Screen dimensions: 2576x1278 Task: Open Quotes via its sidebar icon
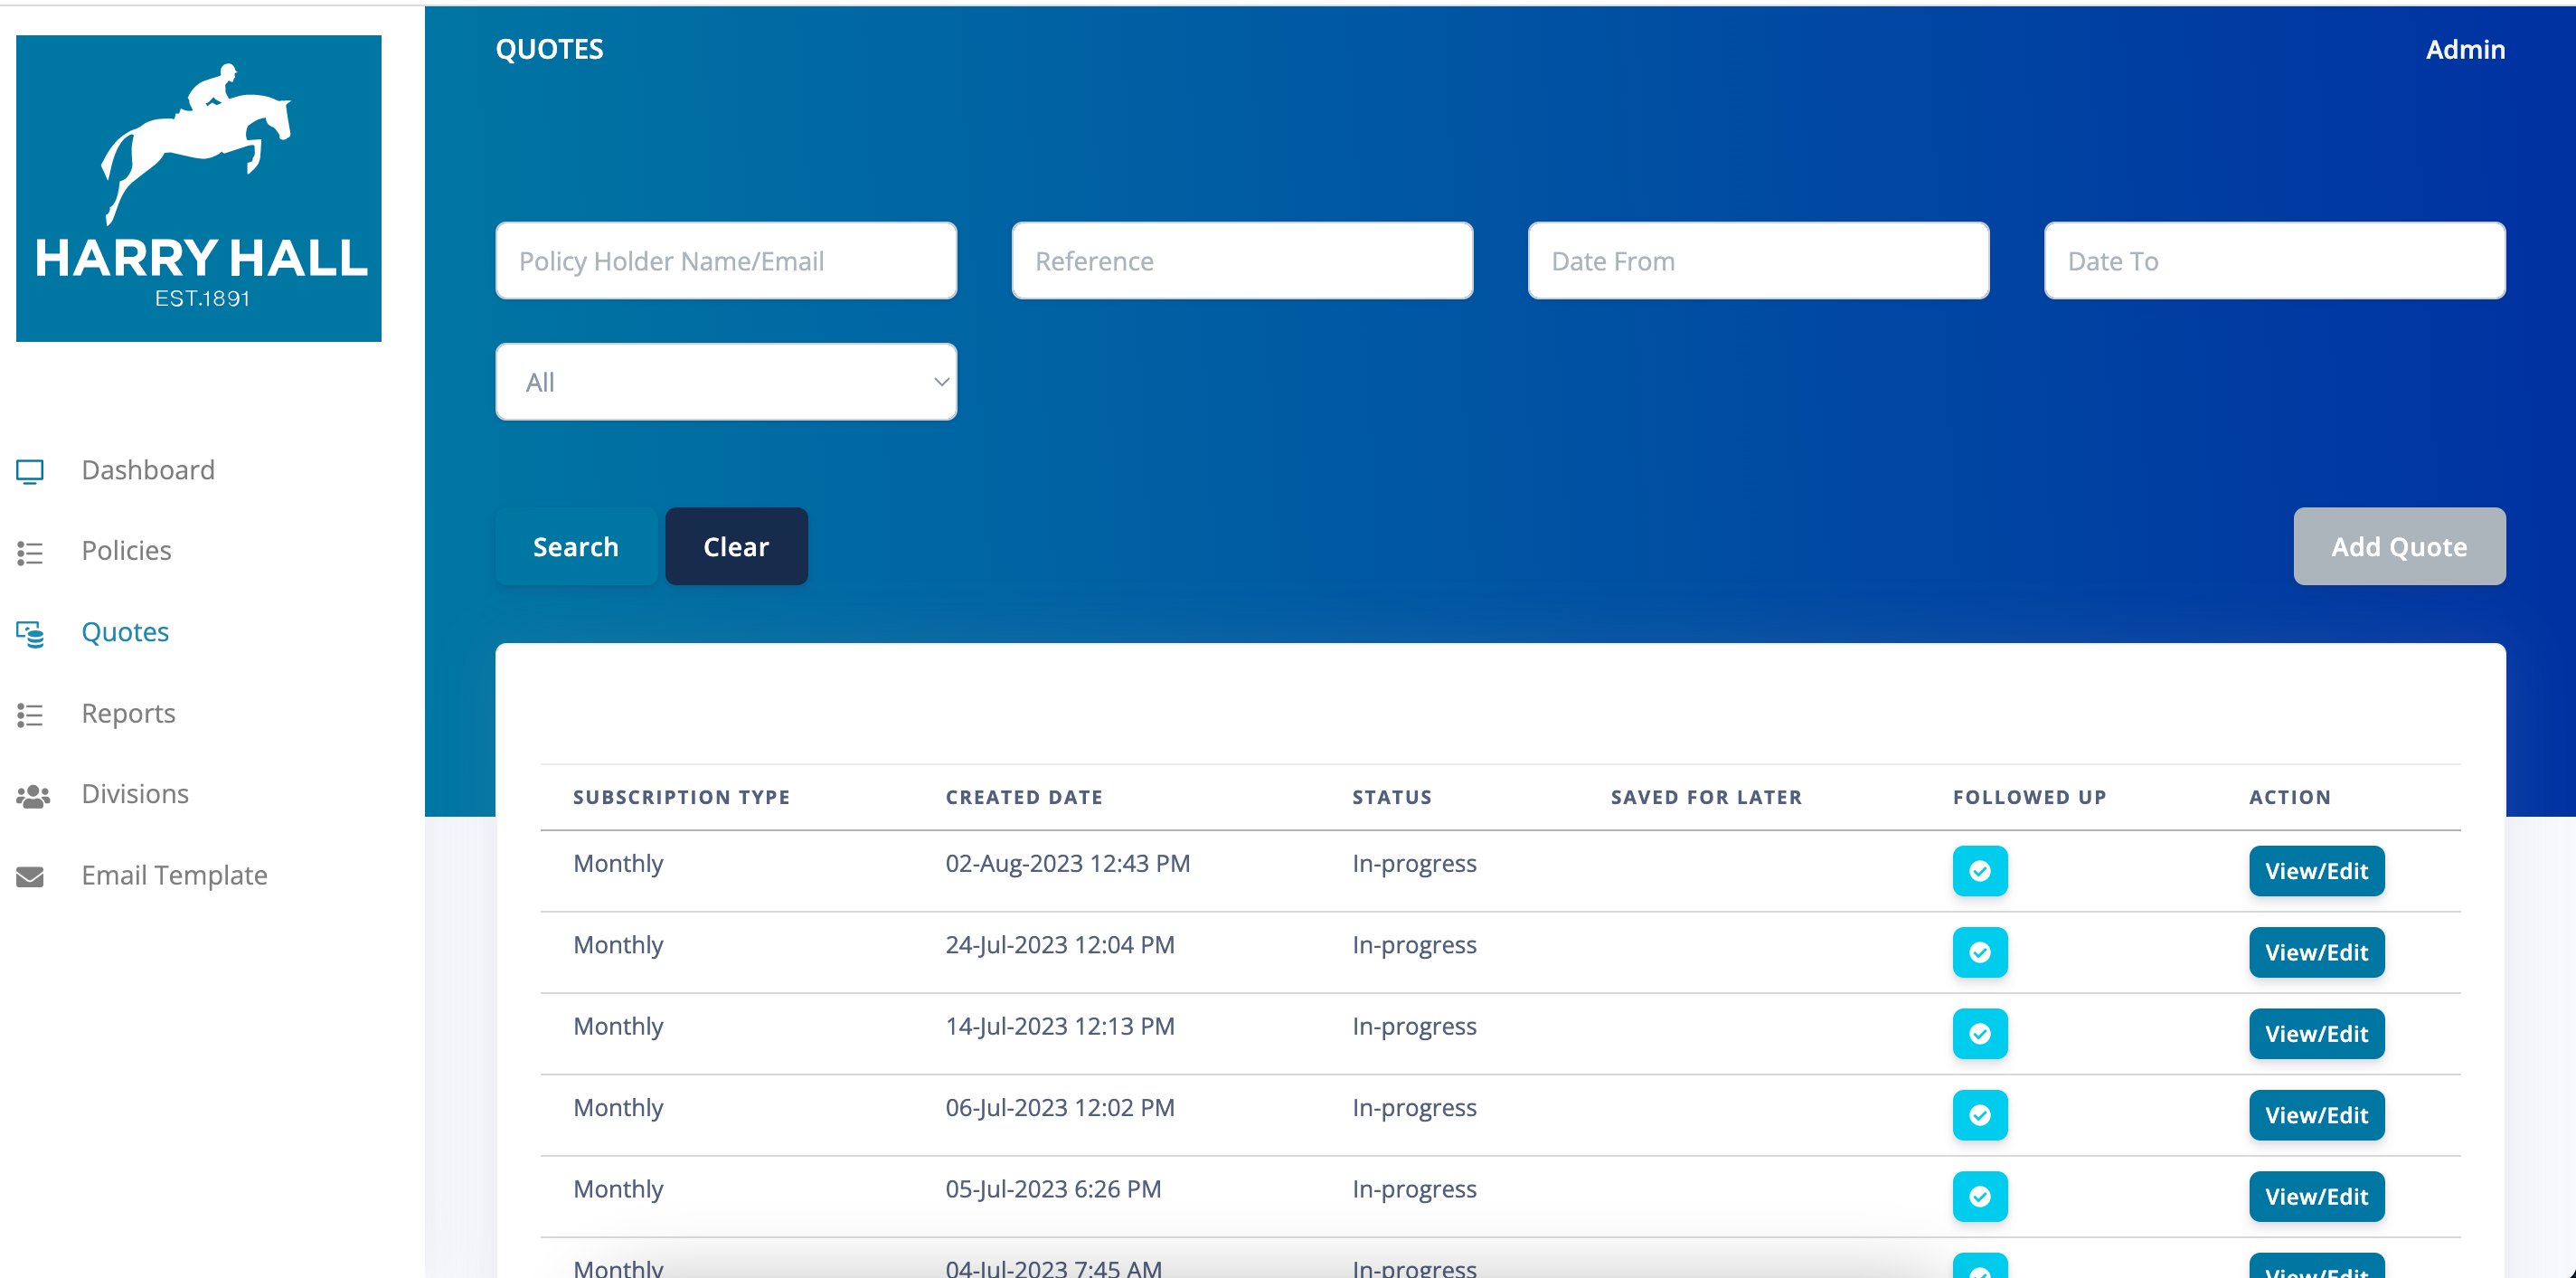click(x=31, y=632)
